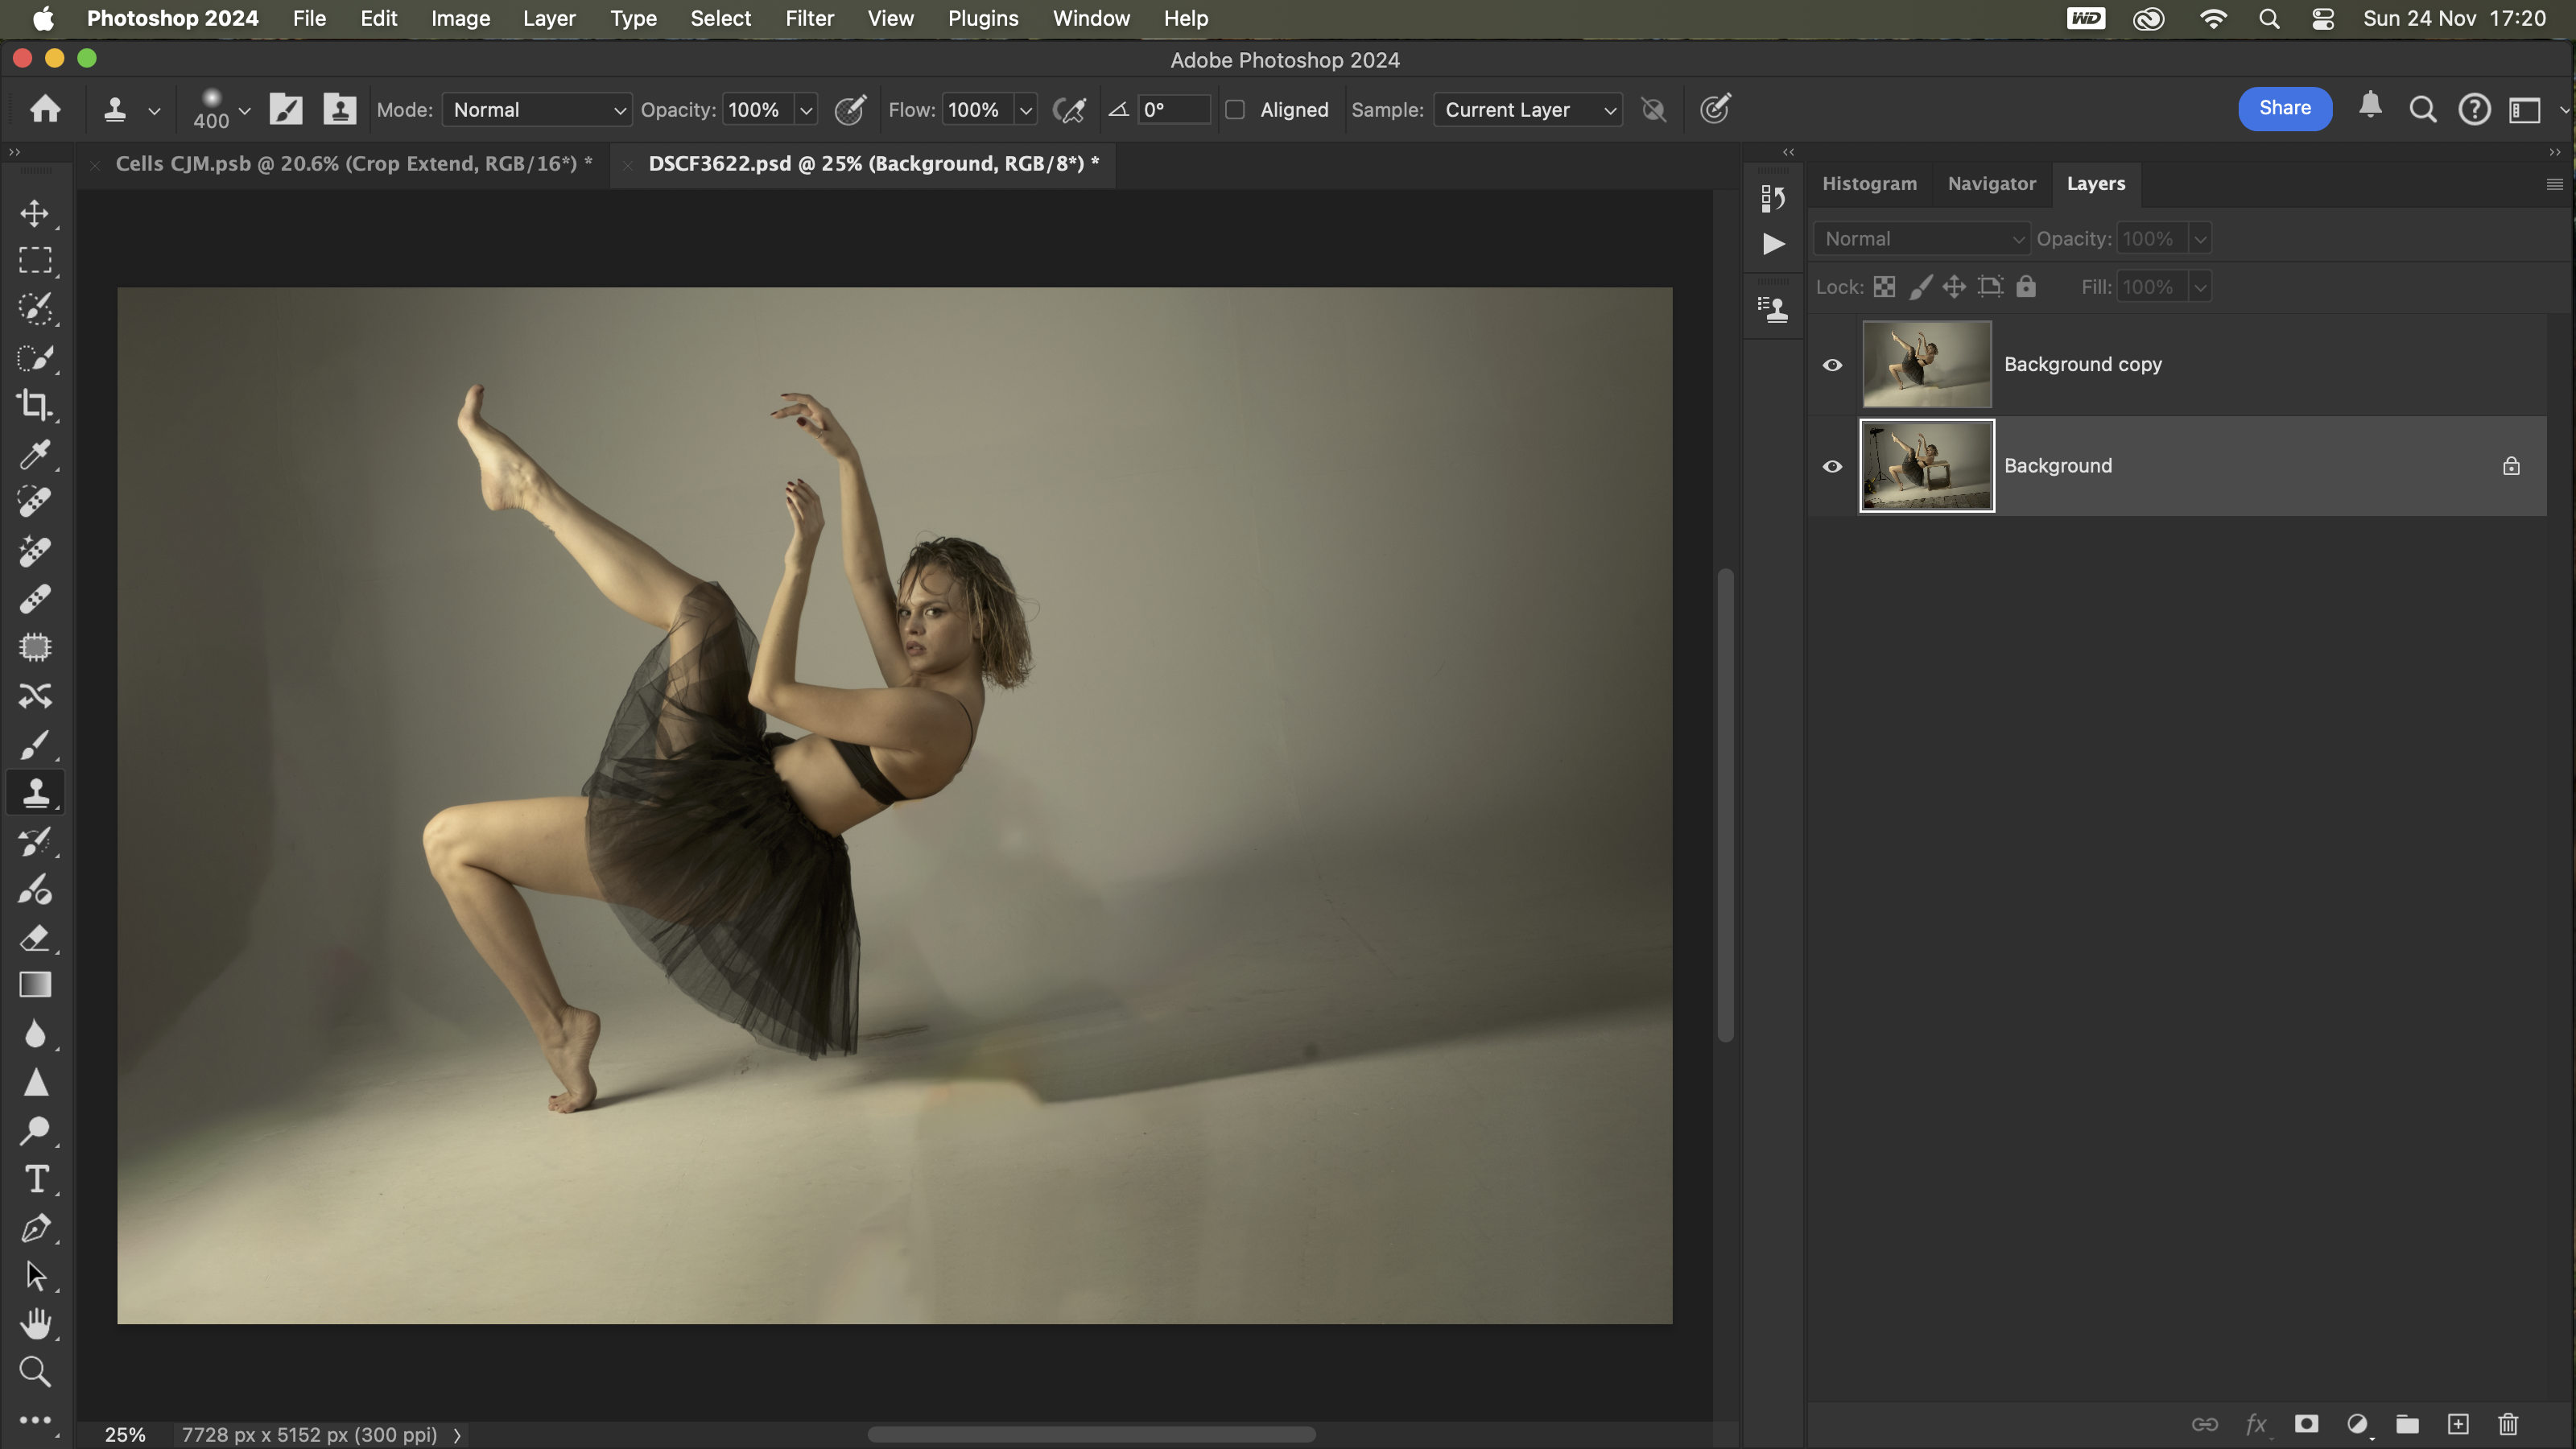This screenshot has height=1449, width=2576.
Task: Toggle visibility of Background layer
Action: pos(1832,467)
